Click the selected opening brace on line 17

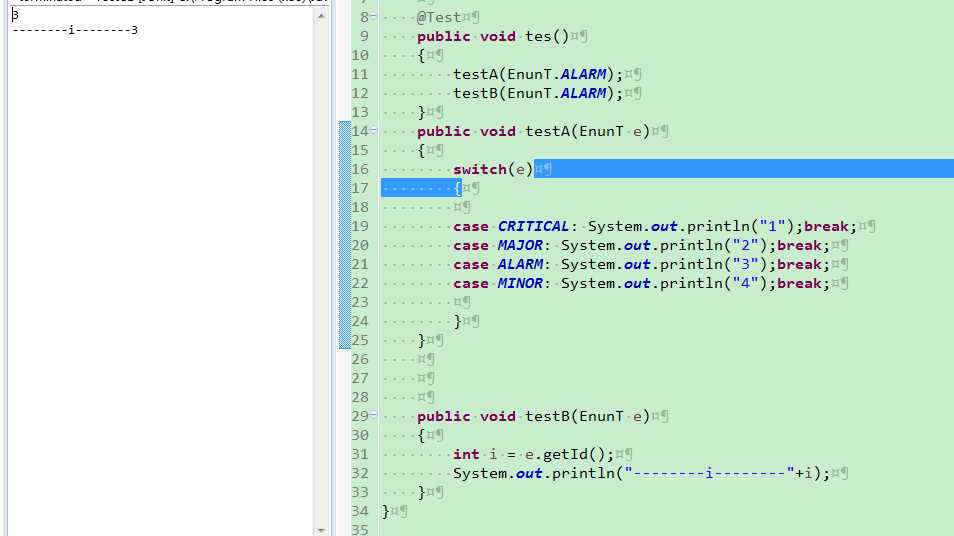click(457, 188)
